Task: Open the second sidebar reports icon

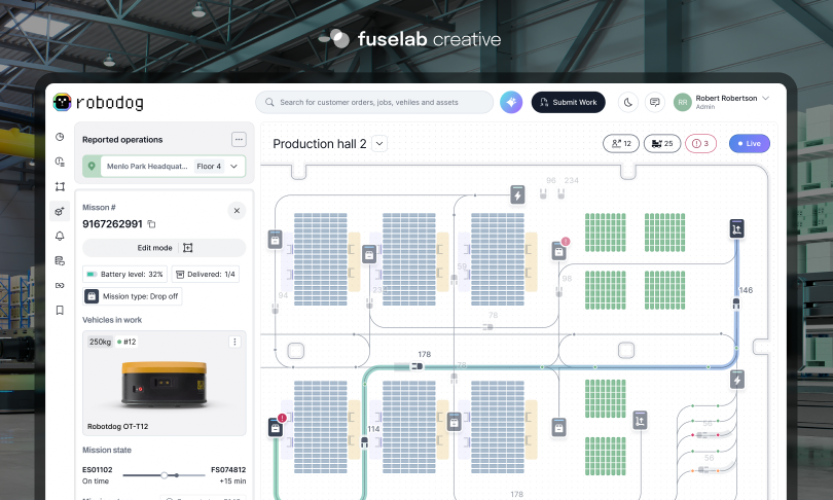Action: (x=60, y=162)
